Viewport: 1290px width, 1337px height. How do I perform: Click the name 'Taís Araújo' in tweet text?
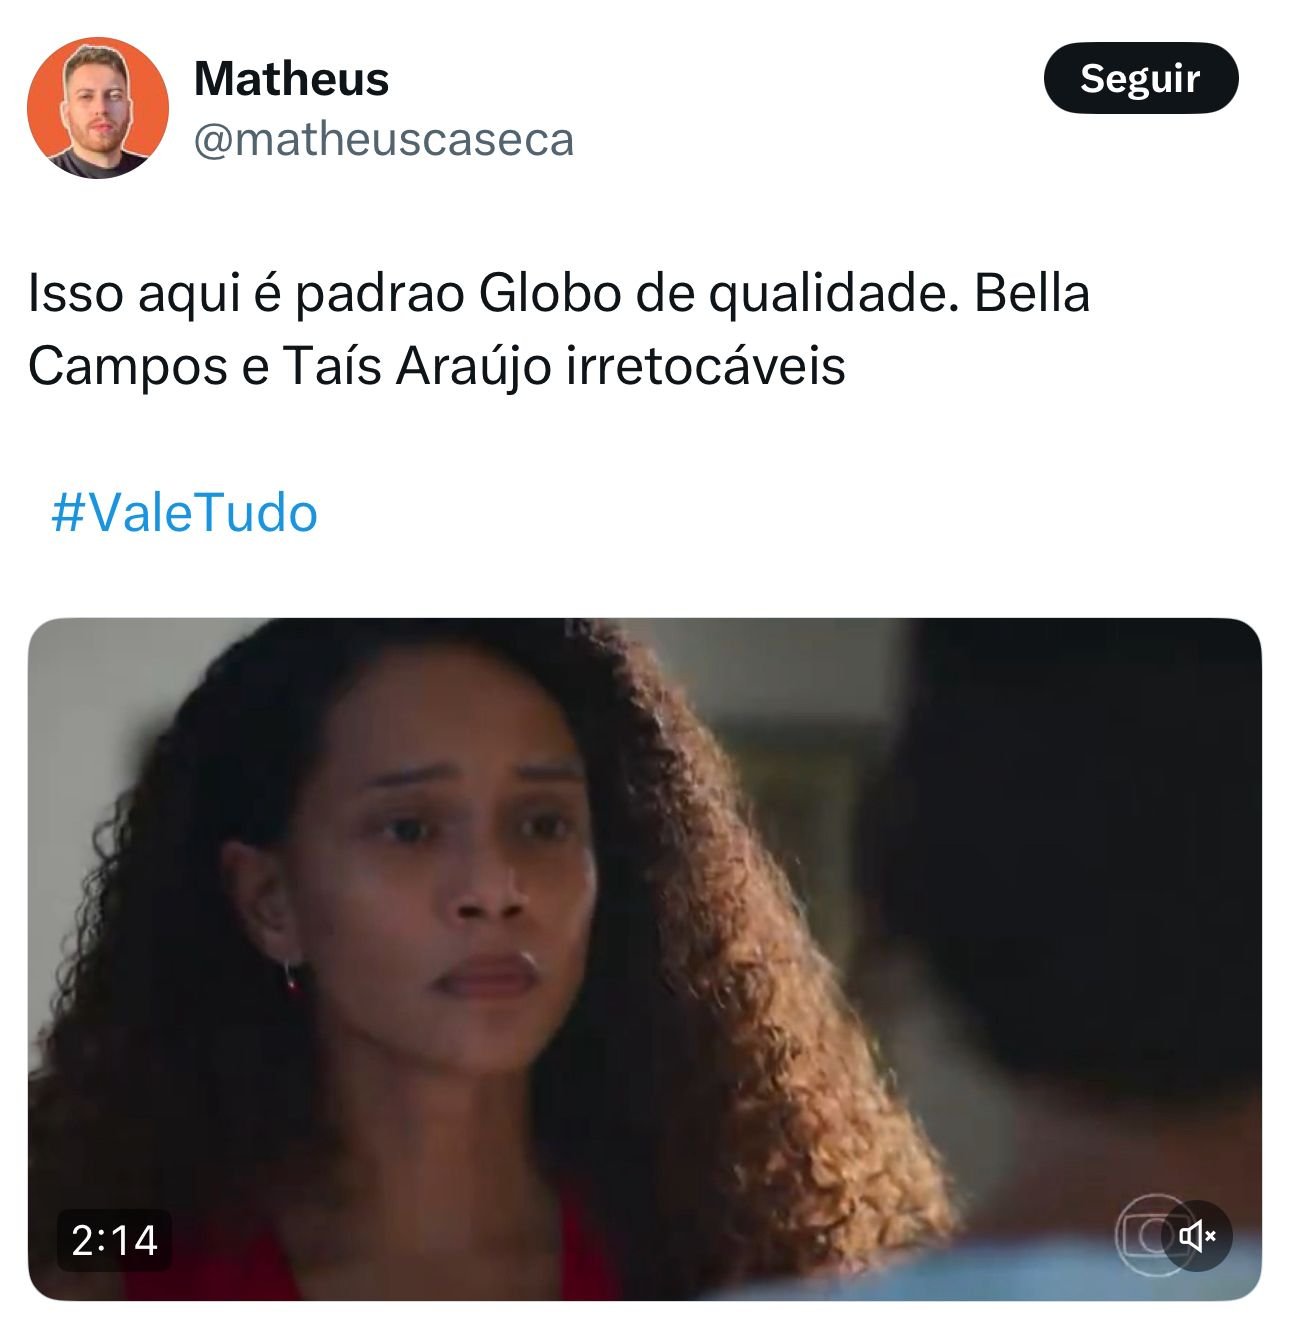click(x=417, y=366)
